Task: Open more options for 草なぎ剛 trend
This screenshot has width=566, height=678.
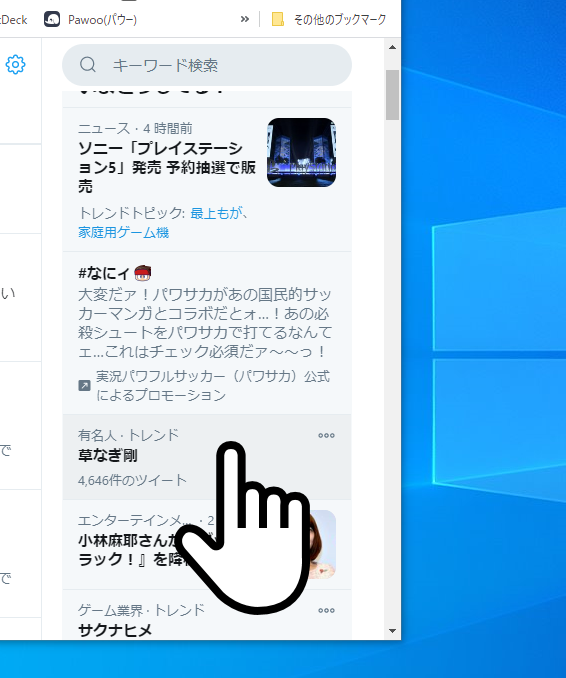Action: pyautogui.click(x=326, y=435)
